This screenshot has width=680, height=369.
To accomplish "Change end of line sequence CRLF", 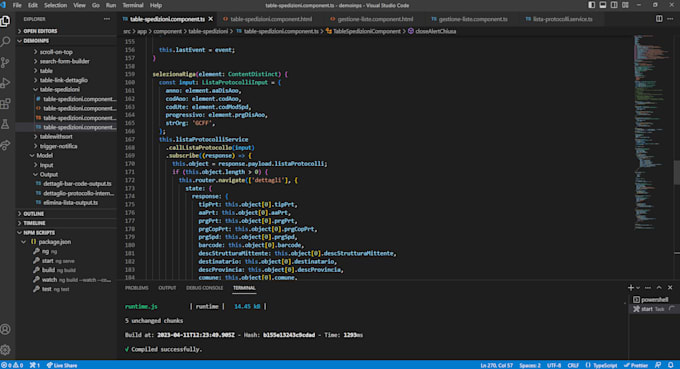I will 573,365.
